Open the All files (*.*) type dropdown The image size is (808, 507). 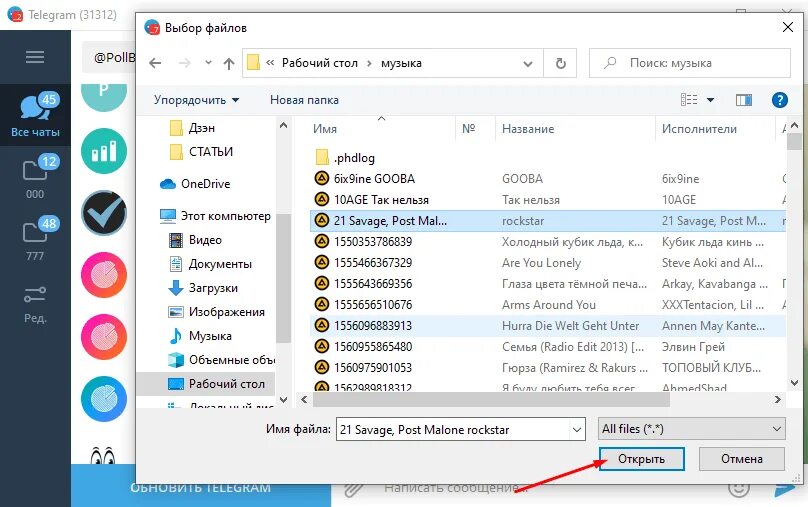click(x=692, y=429)
